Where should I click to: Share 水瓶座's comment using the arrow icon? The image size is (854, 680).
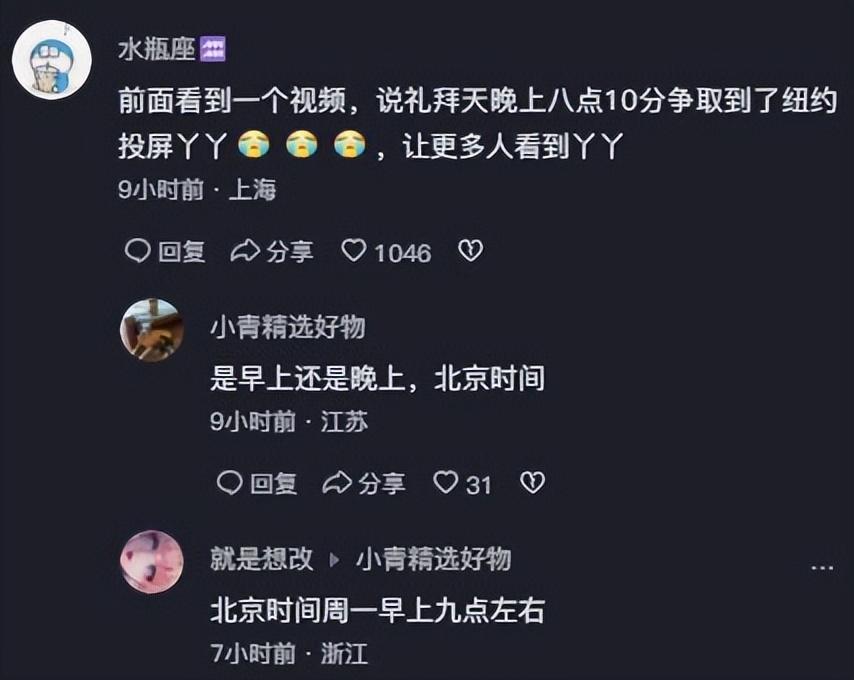[245, 251]
